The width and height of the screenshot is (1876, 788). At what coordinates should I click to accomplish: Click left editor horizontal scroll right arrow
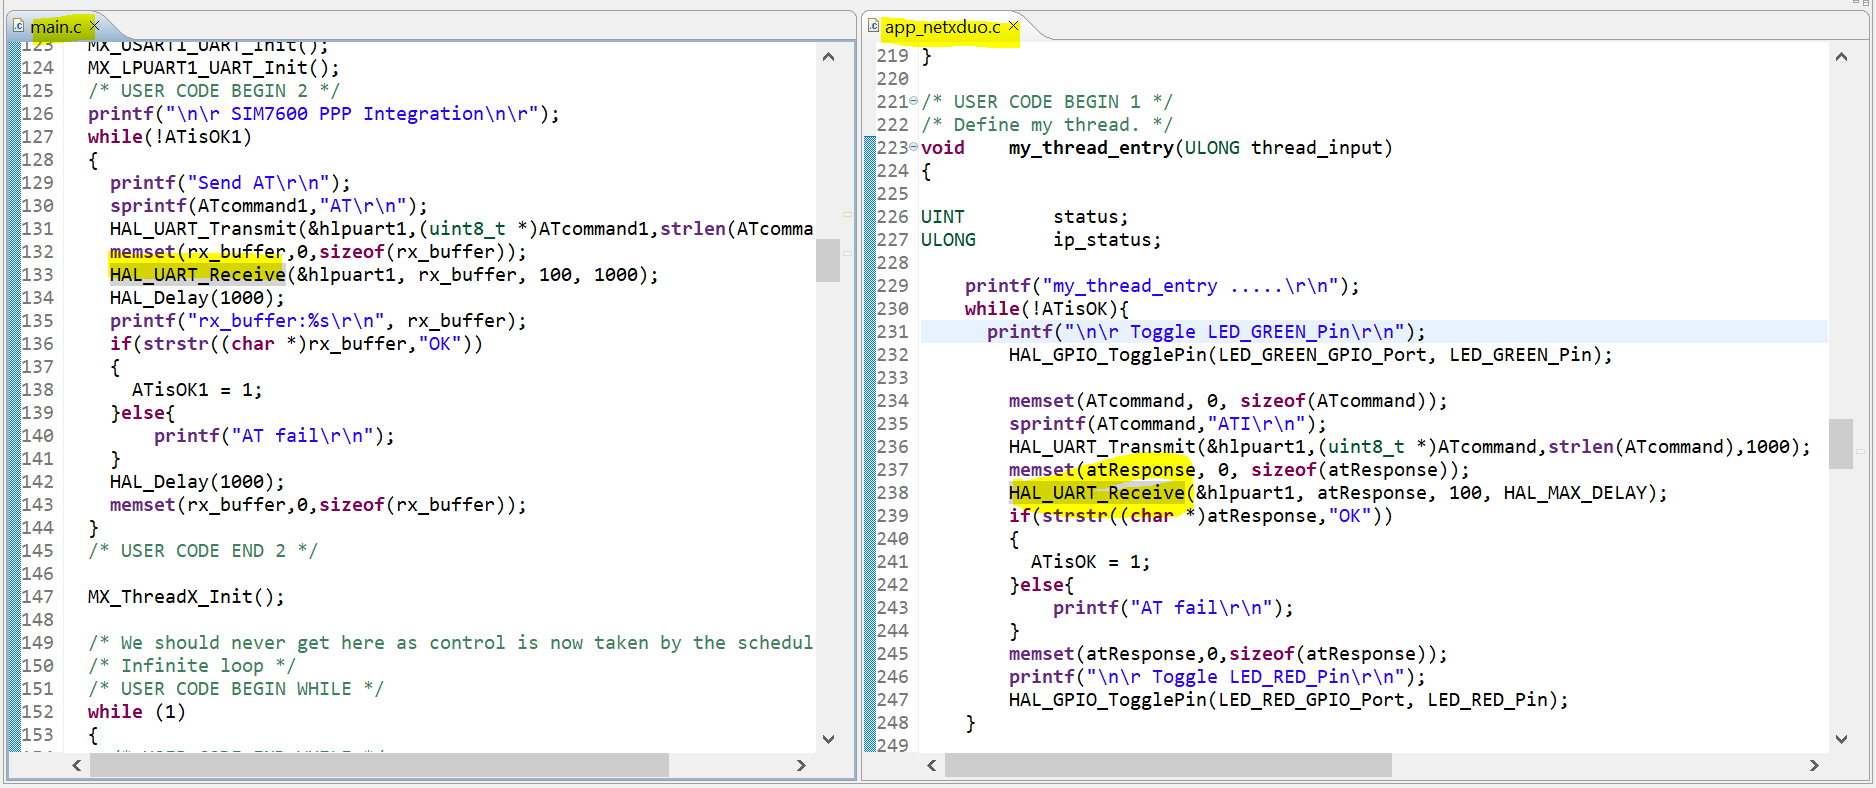pyautogui.click(x=801, y=765)
